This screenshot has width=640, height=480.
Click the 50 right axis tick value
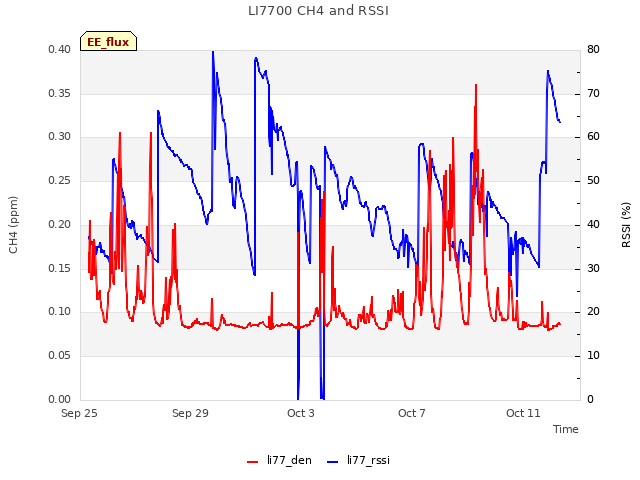[593, 180]
